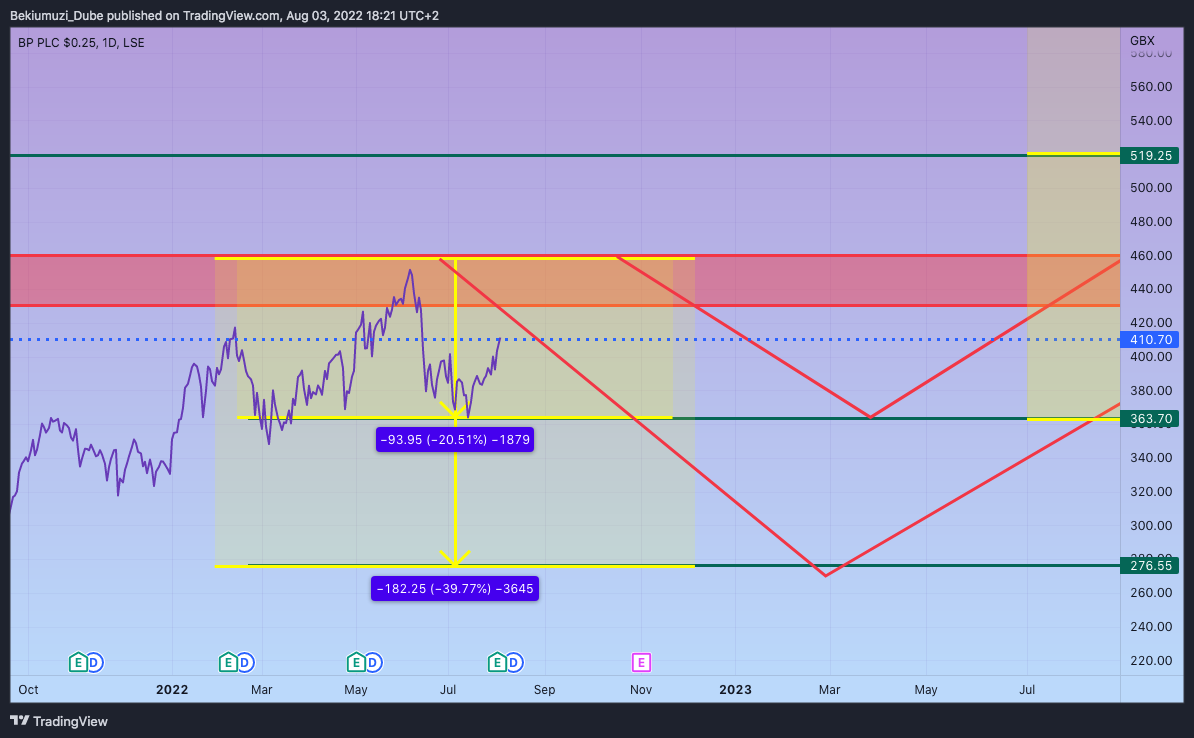Open the earnings E icon just before Mar 2022

tap(228, 663)
